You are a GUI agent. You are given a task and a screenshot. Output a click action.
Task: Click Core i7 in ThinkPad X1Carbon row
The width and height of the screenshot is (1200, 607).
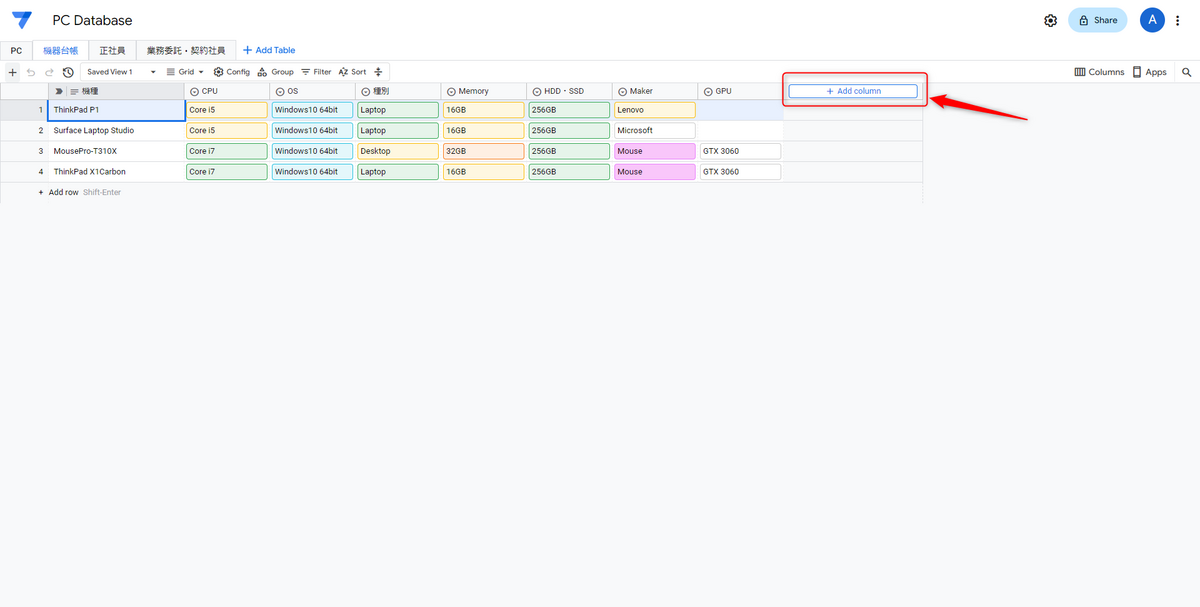[227, 172]
